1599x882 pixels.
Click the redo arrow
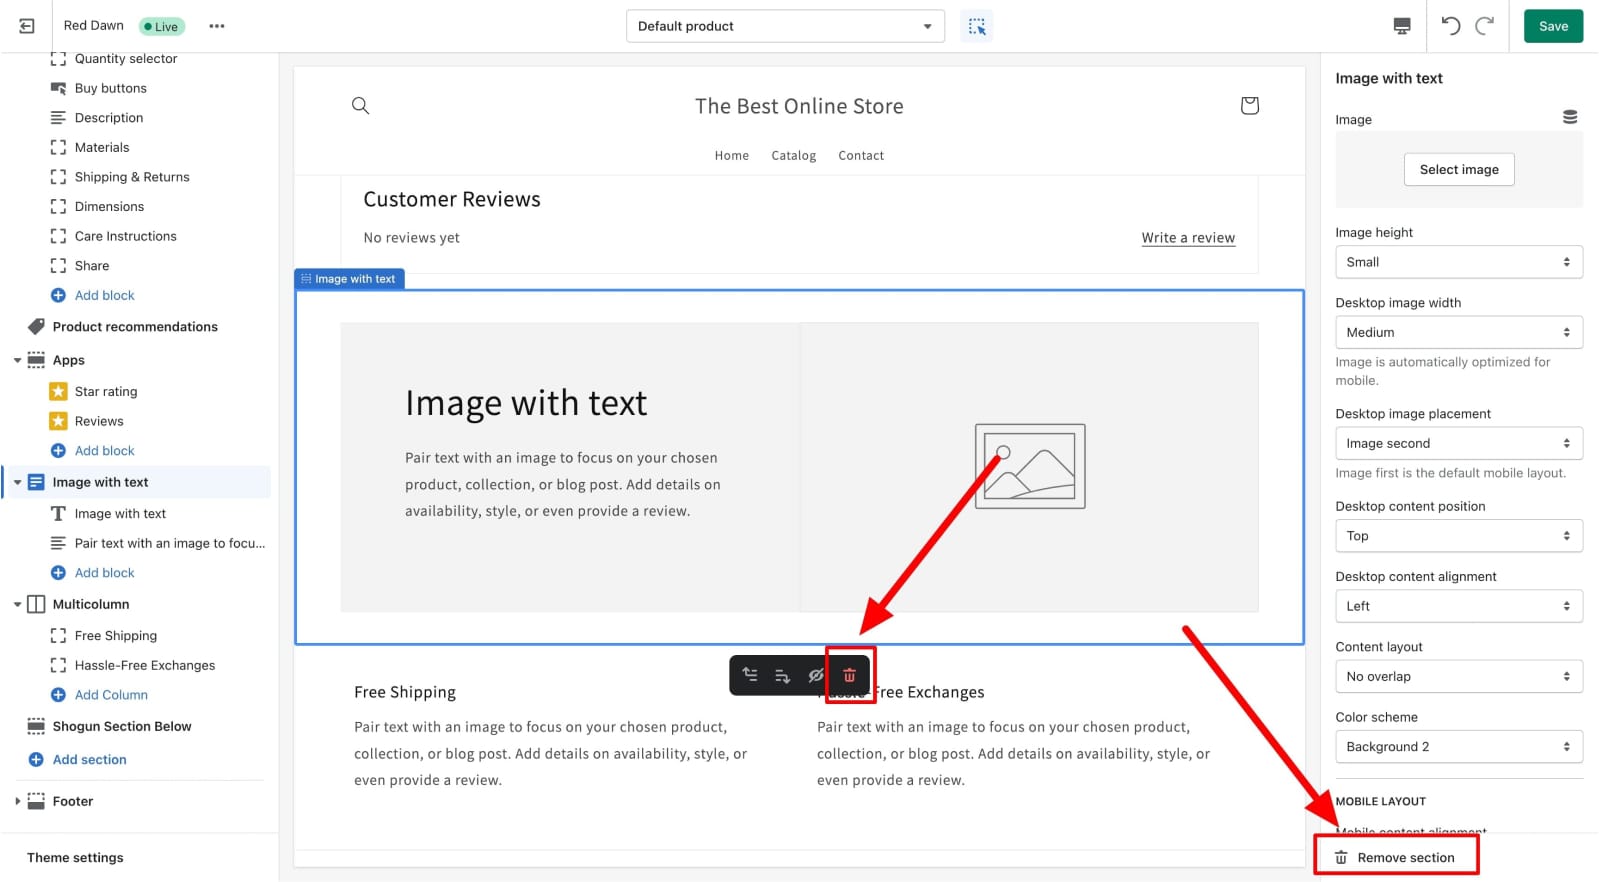tap(1485, 26)
